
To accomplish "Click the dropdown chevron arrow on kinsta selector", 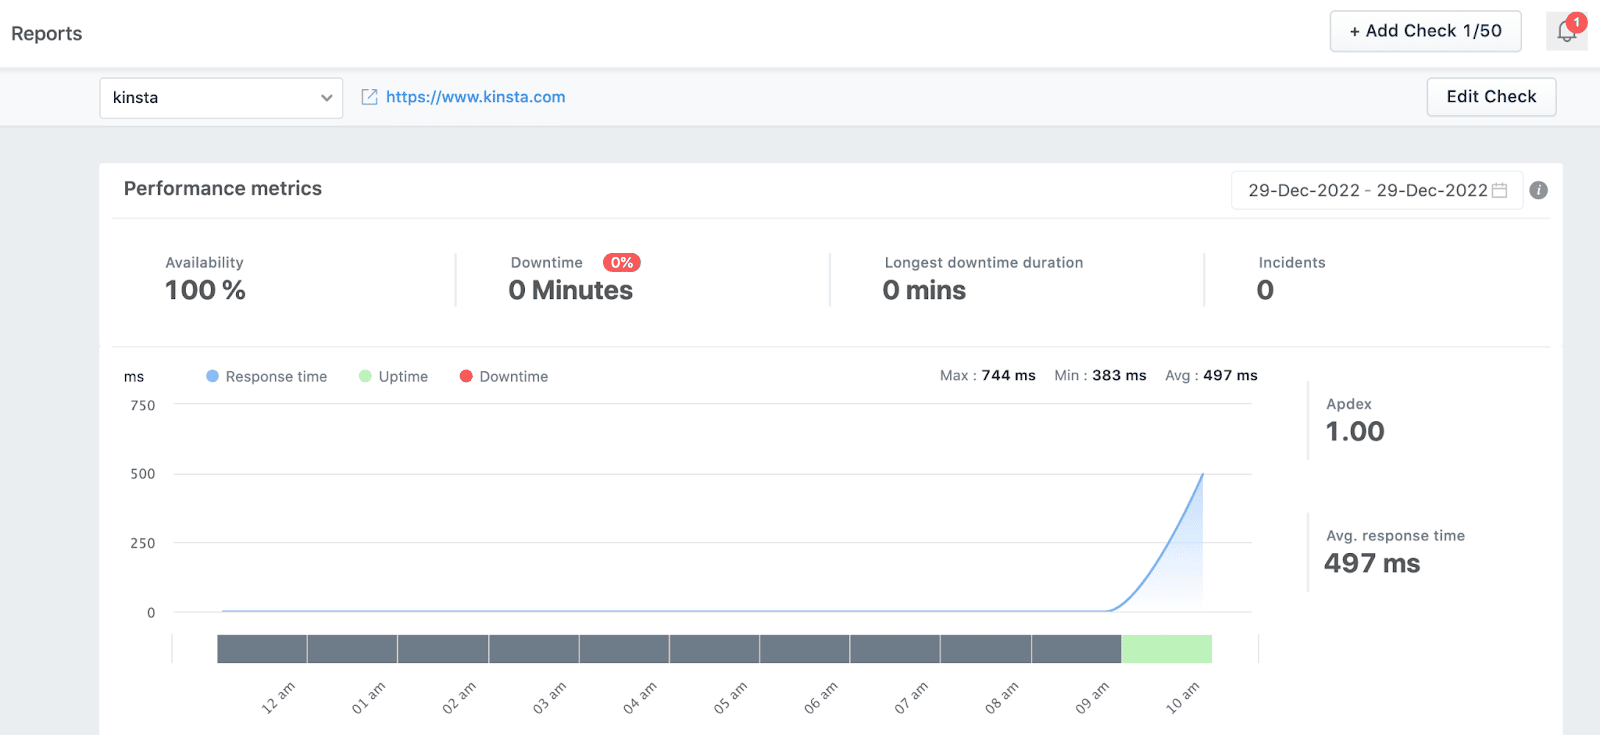I will click(326, 98).
